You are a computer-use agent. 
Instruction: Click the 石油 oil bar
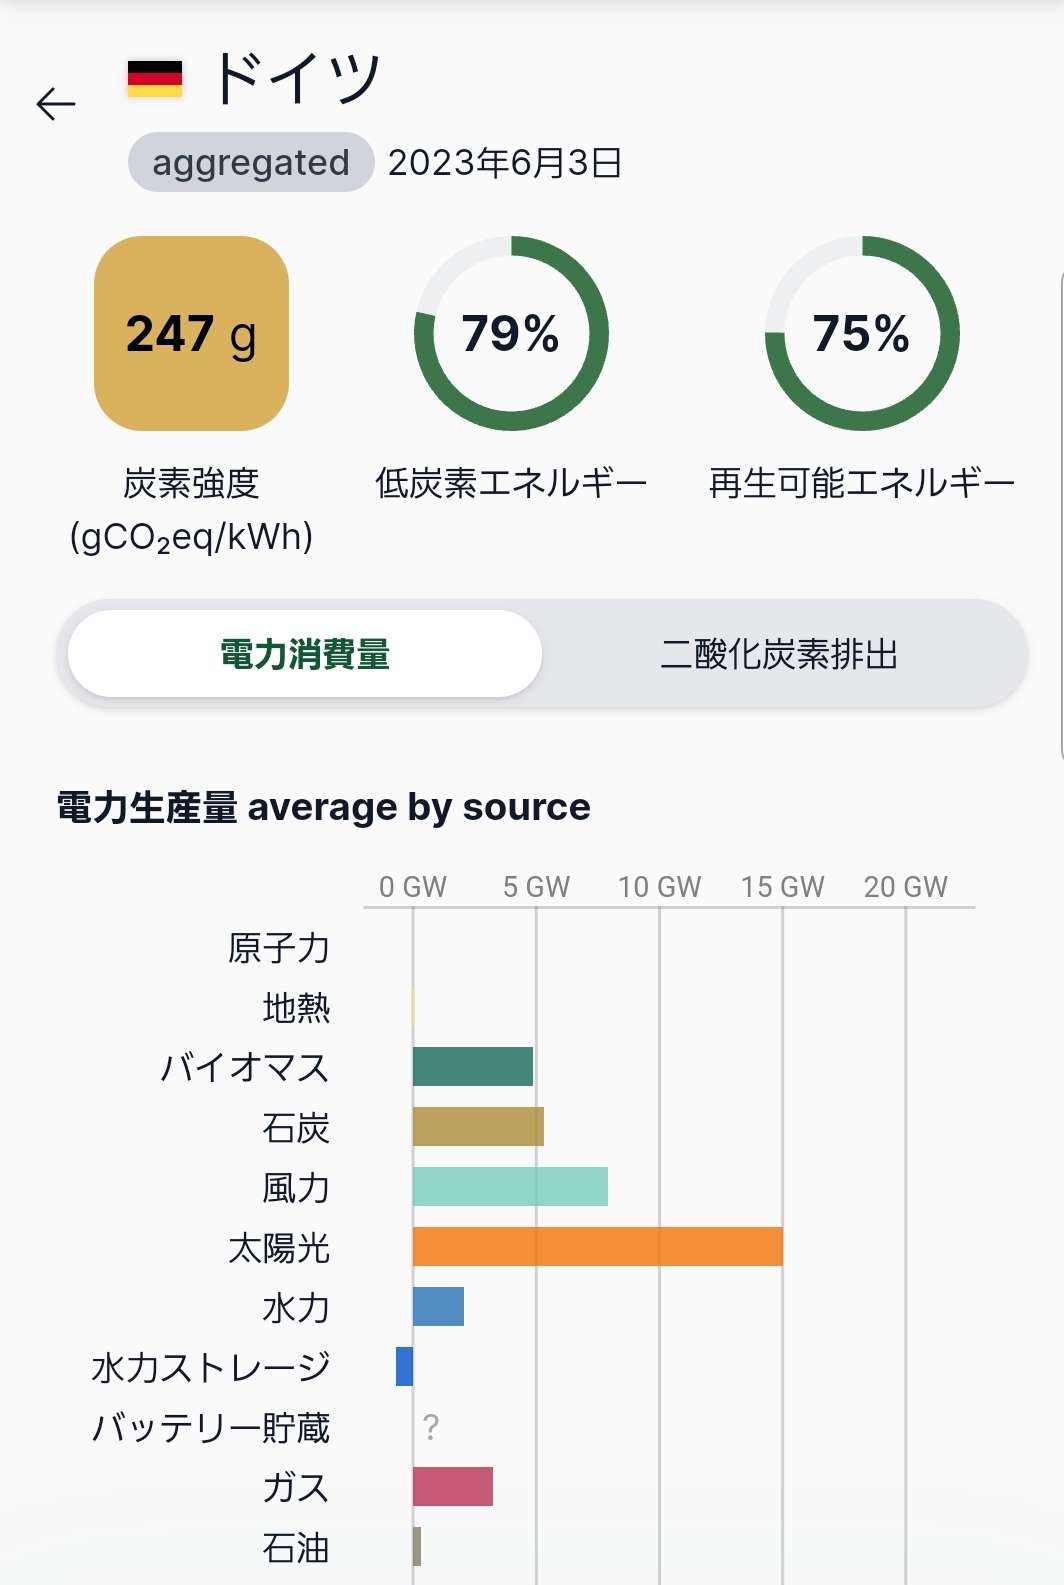(417, 1547)
